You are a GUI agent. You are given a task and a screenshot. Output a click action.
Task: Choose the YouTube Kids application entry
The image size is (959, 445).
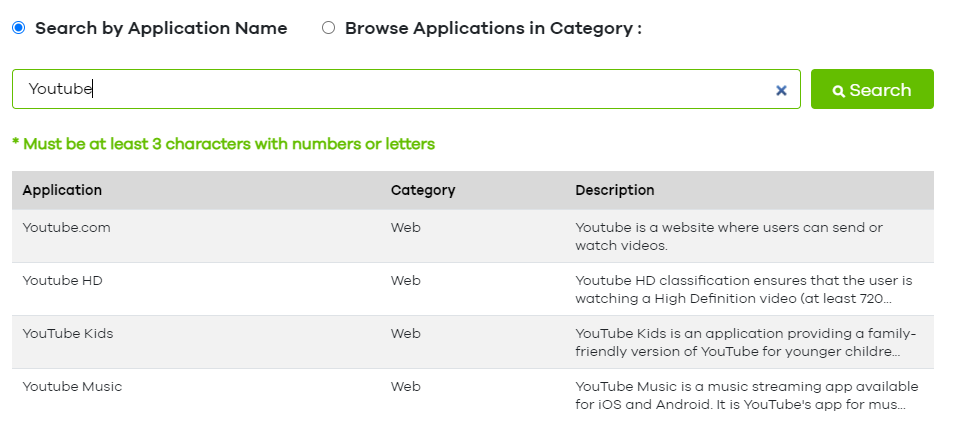[x=68, y=333]
